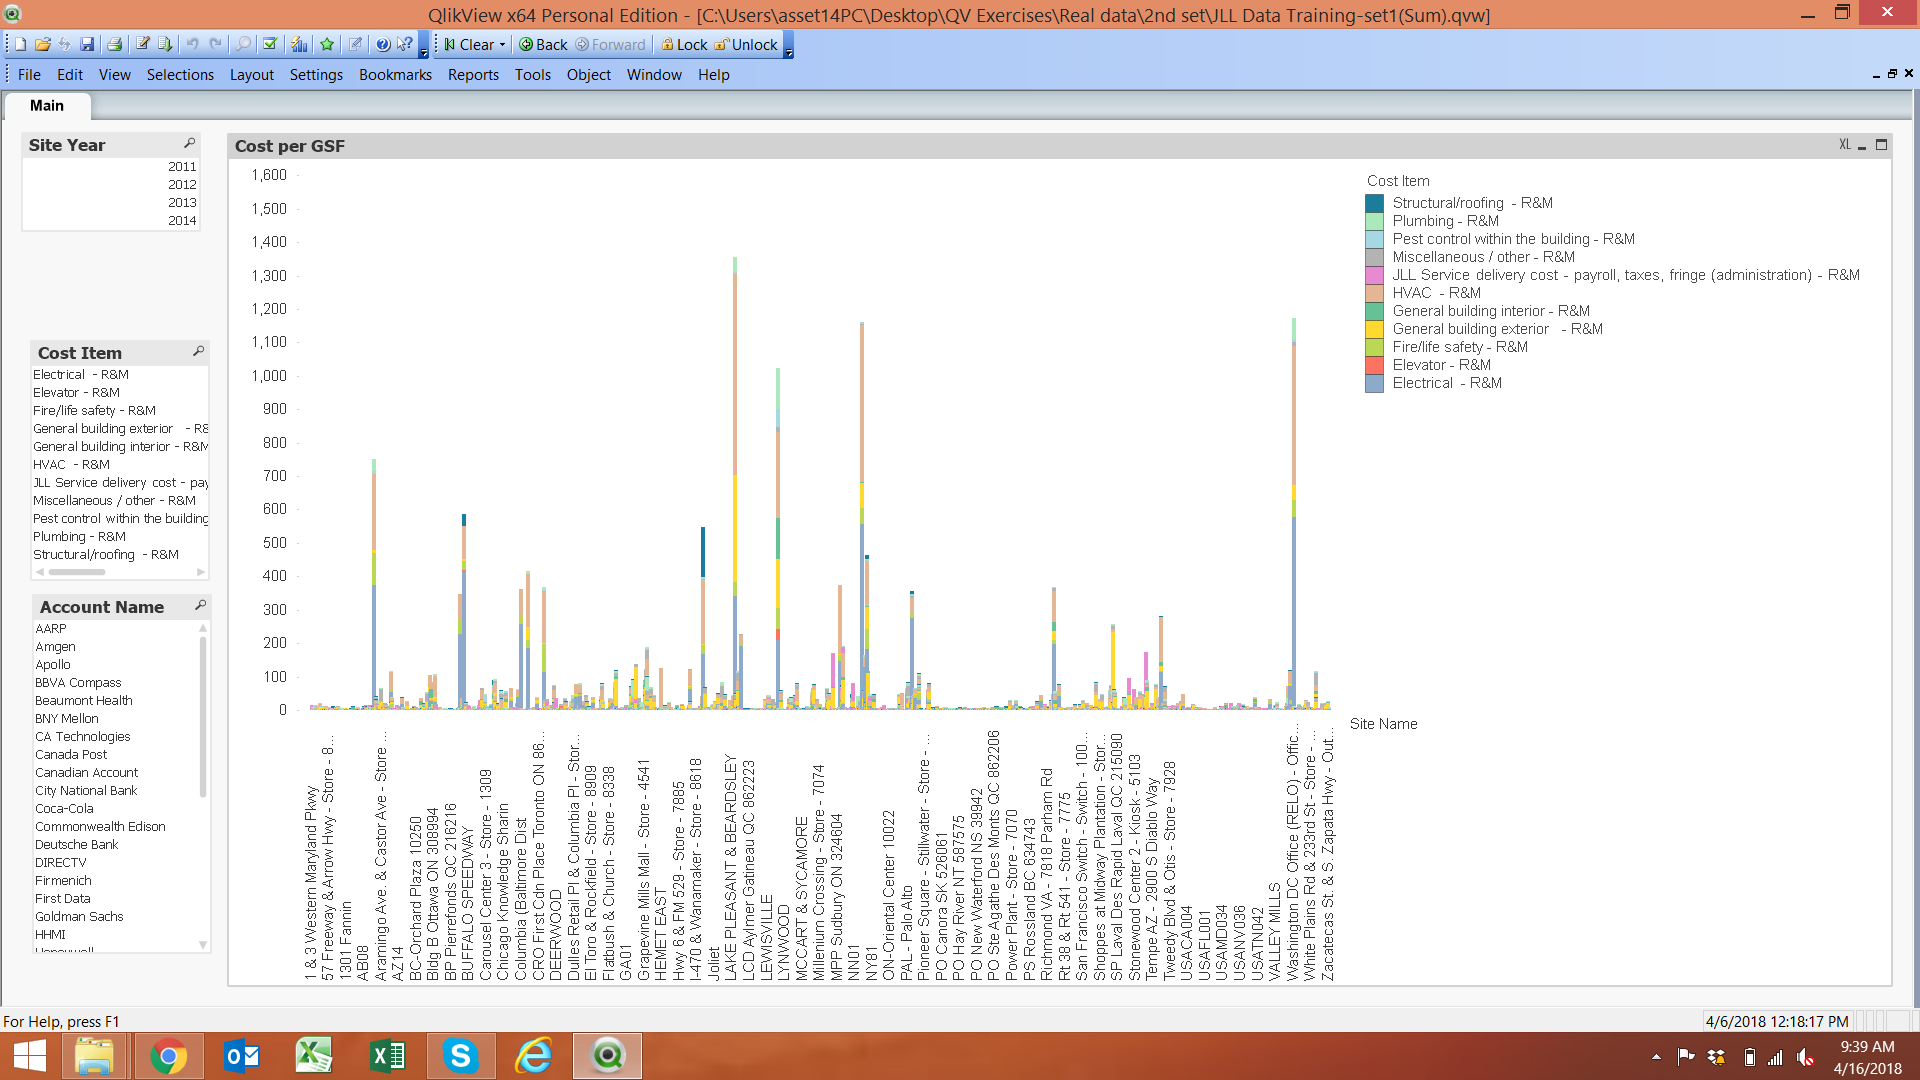
Task: Send chart to Excel via XL icon
Action: click(x=1845, y=145)
